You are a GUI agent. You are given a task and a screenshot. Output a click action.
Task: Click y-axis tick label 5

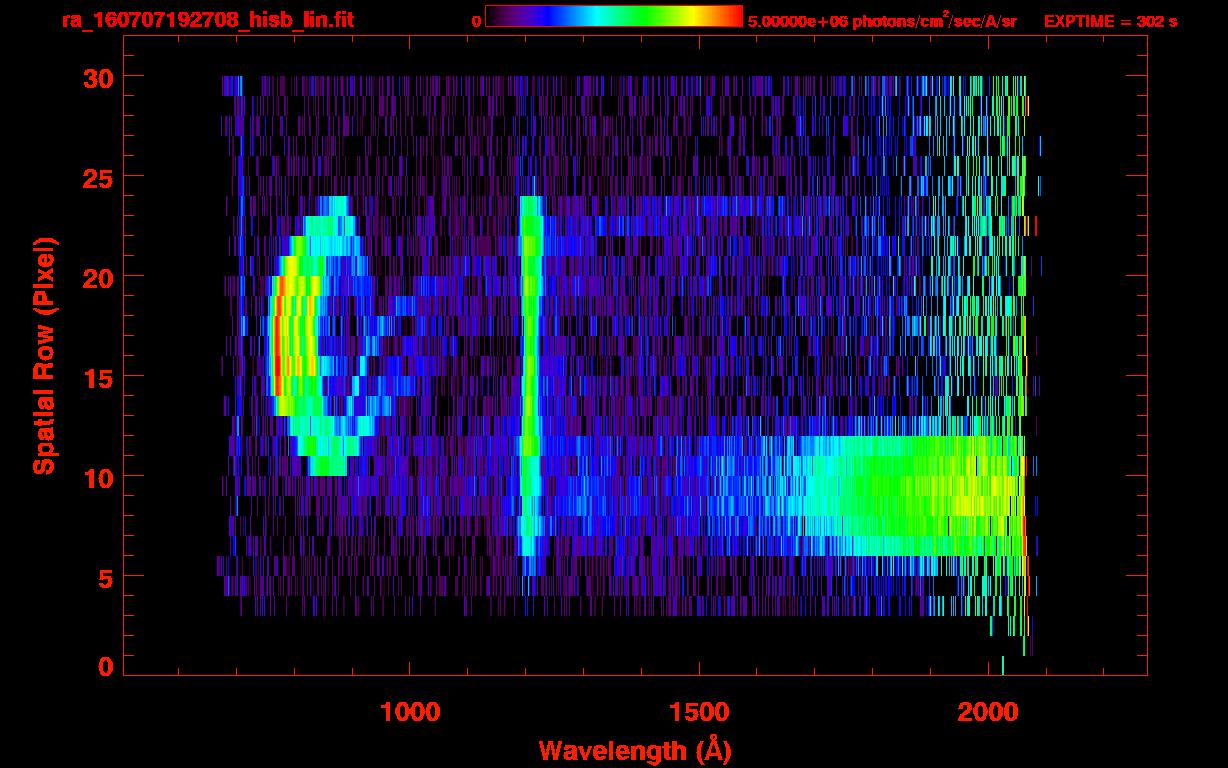106,577
